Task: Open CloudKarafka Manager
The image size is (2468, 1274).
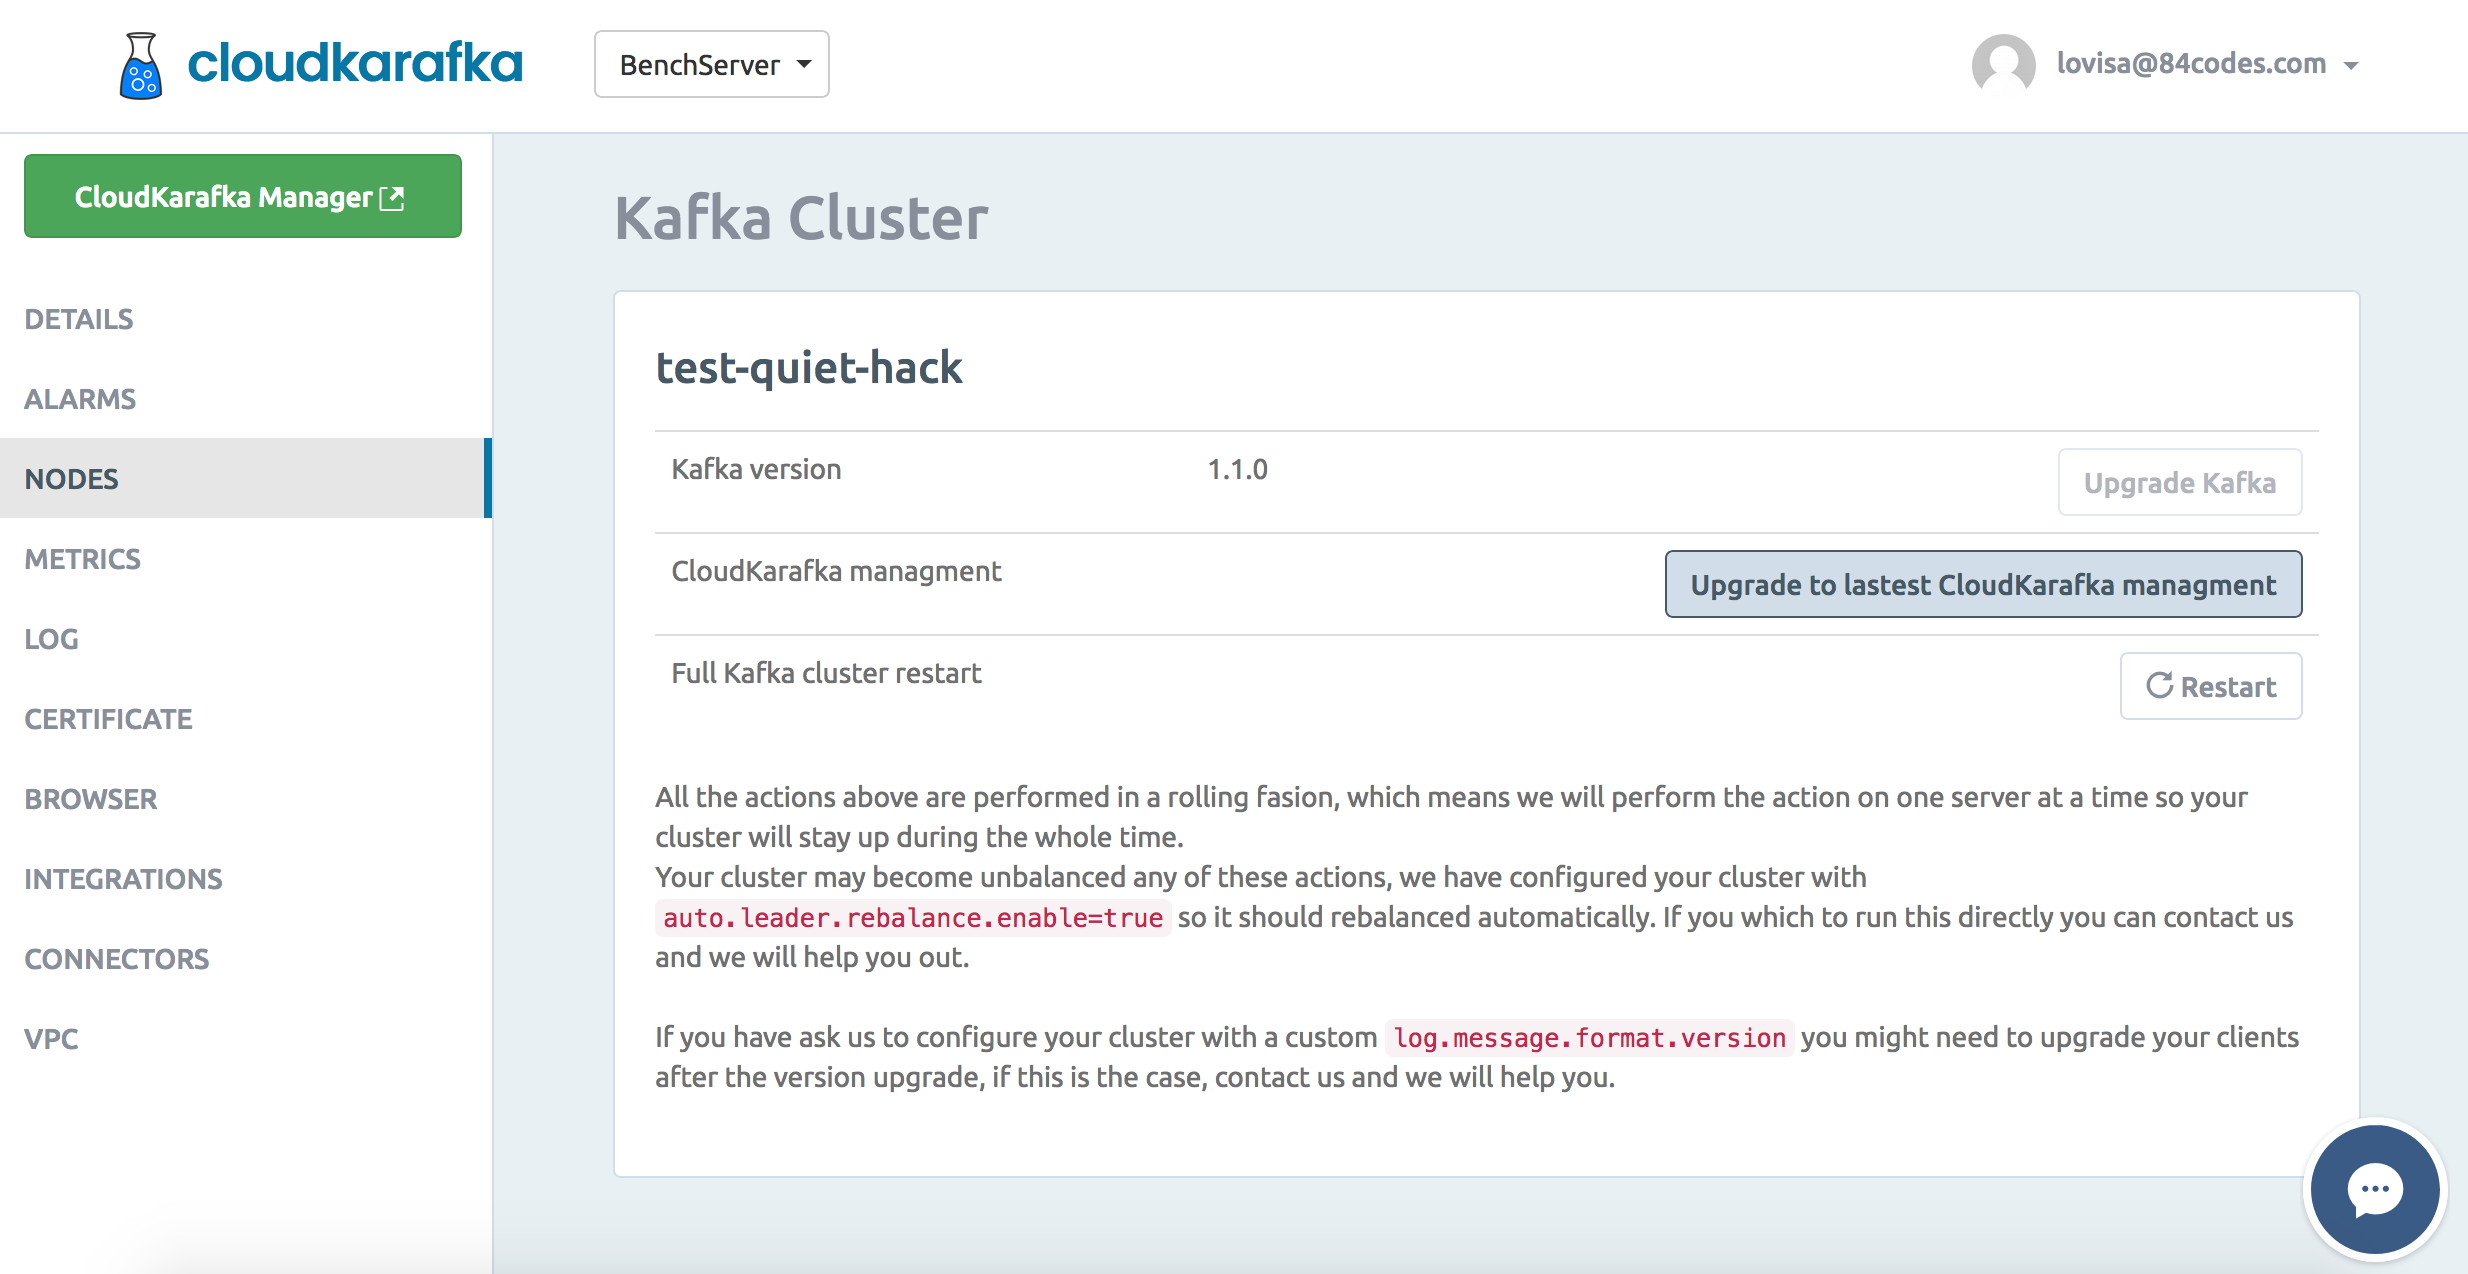Action: pyautogui.click(x=243, y=196)
